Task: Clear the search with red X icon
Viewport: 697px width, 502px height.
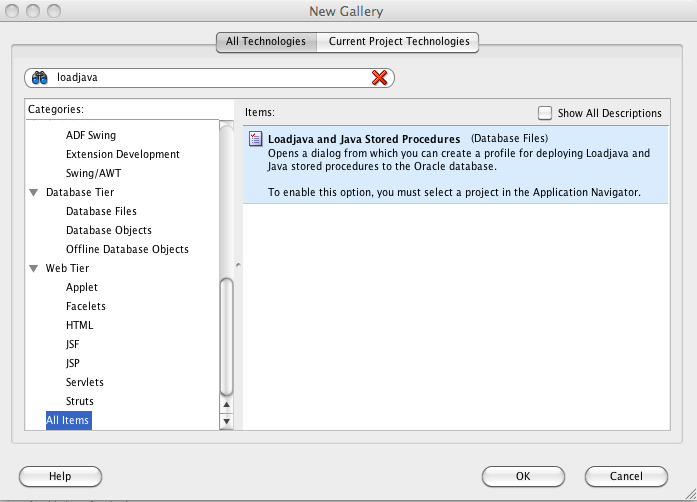Action: click(379, 78)
